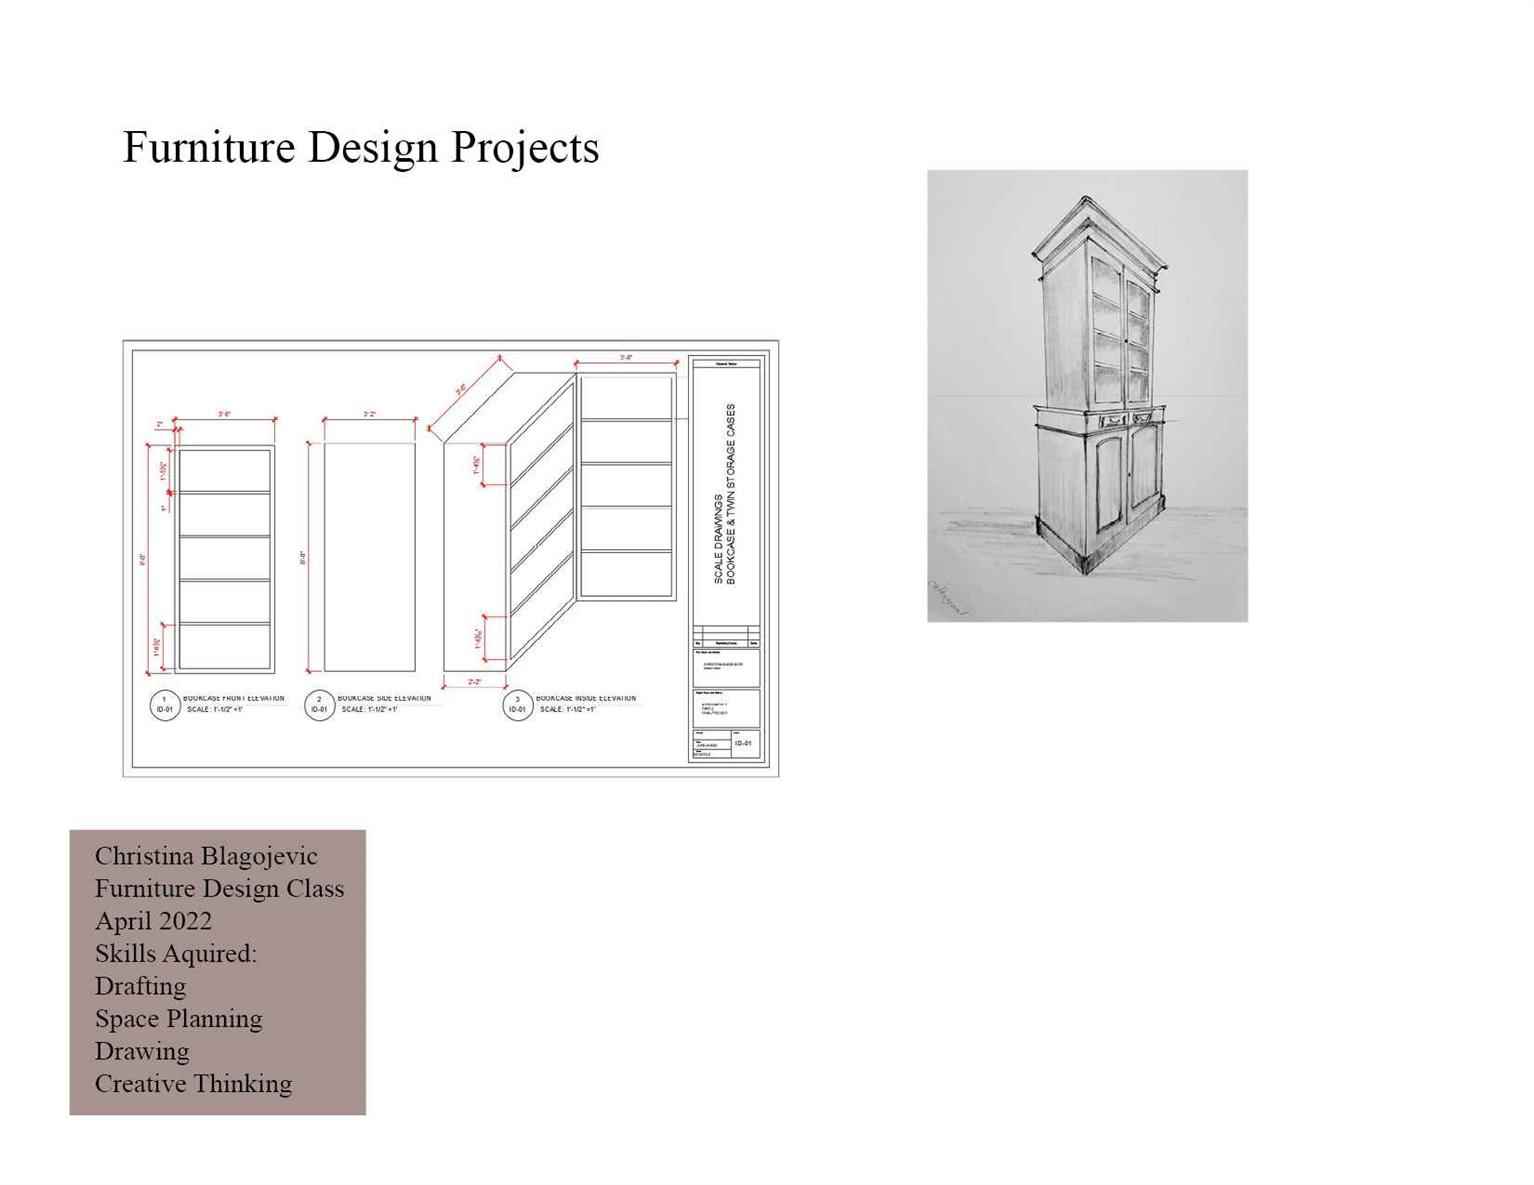Click the 'Furniture Design Projects' heading

361,147
